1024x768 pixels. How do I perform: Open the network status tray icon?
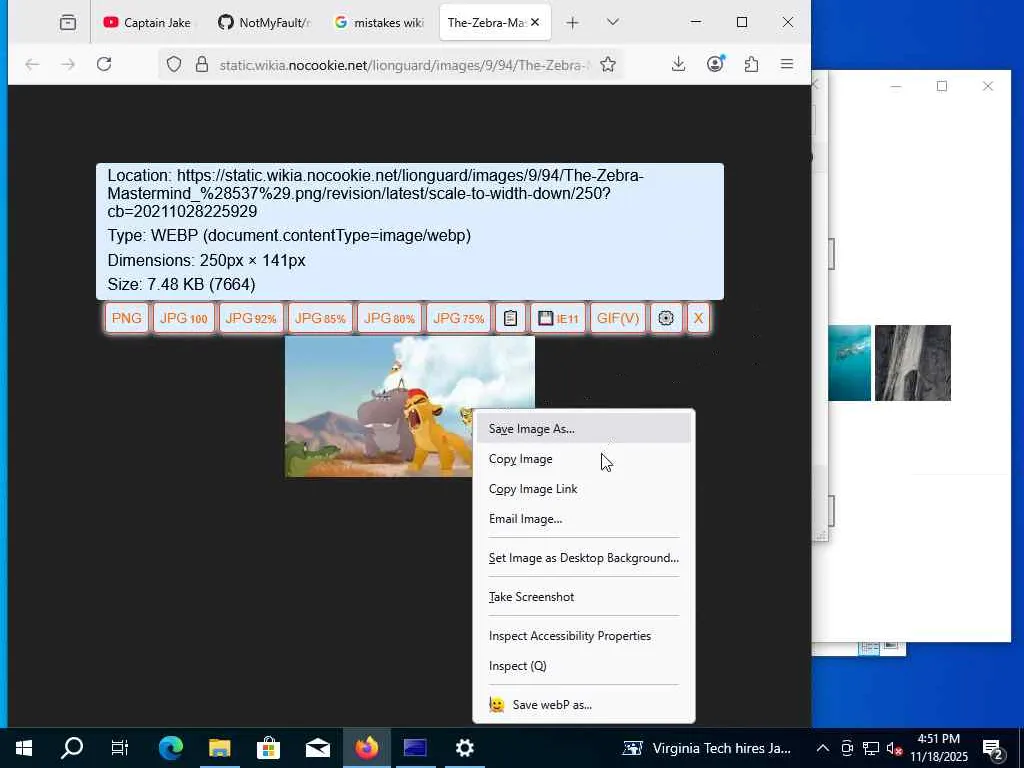click(871, 748)
